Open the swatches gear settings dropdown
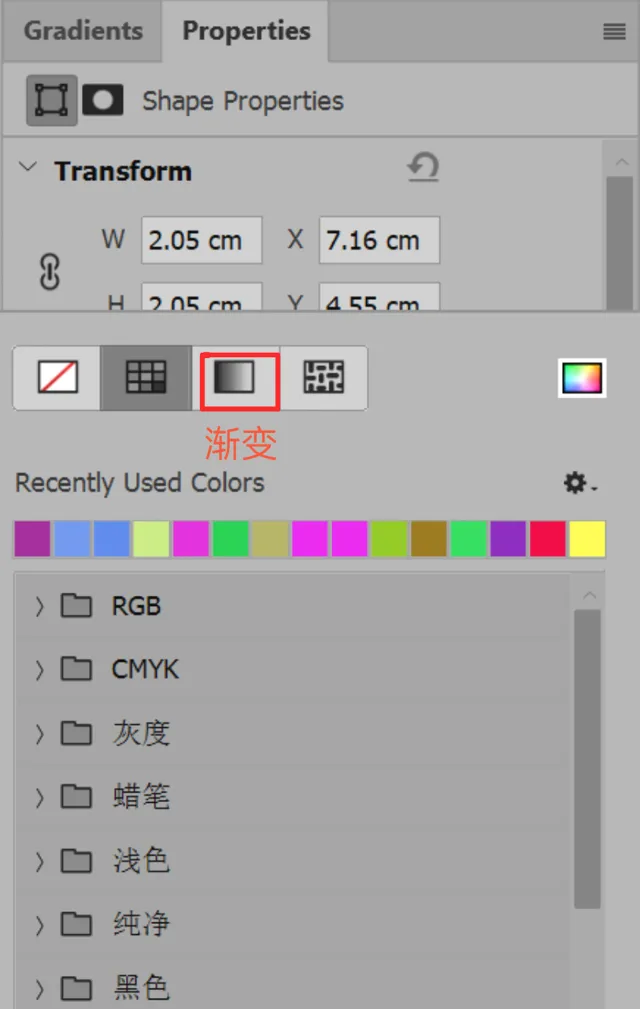The height and width of the screenshot is (1009, 640). pos(580,483)
